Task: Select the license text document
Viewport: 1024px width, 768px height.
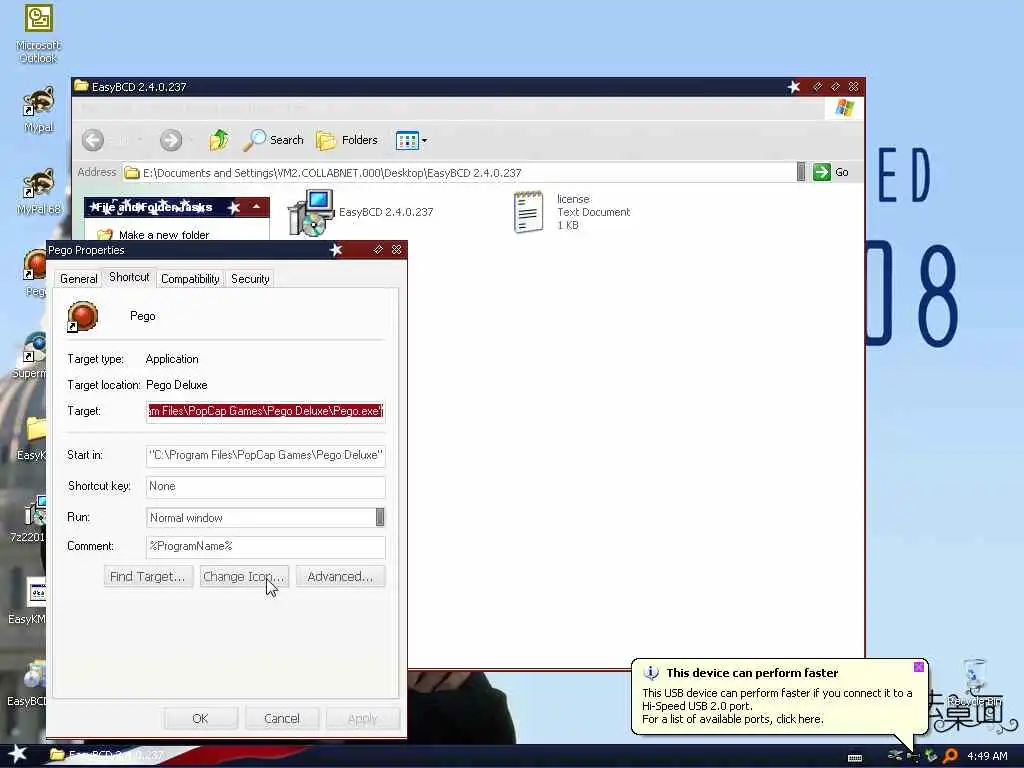Action: pos(571,212)
